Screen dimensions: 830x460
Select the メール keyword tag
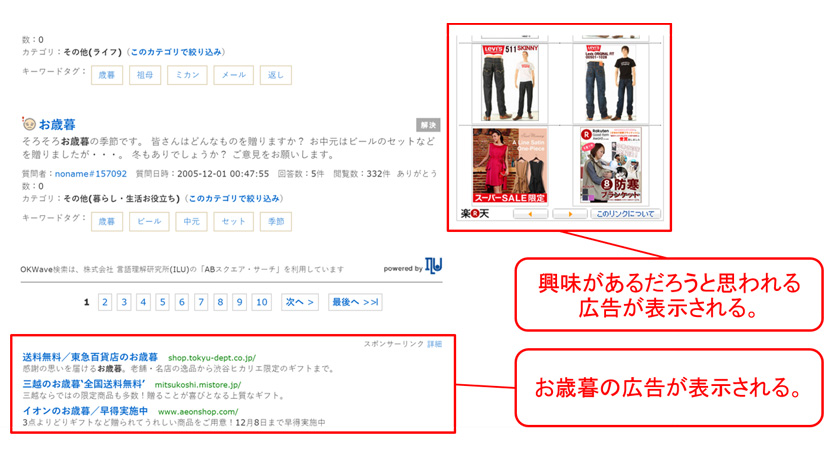(x=233, y=75)
